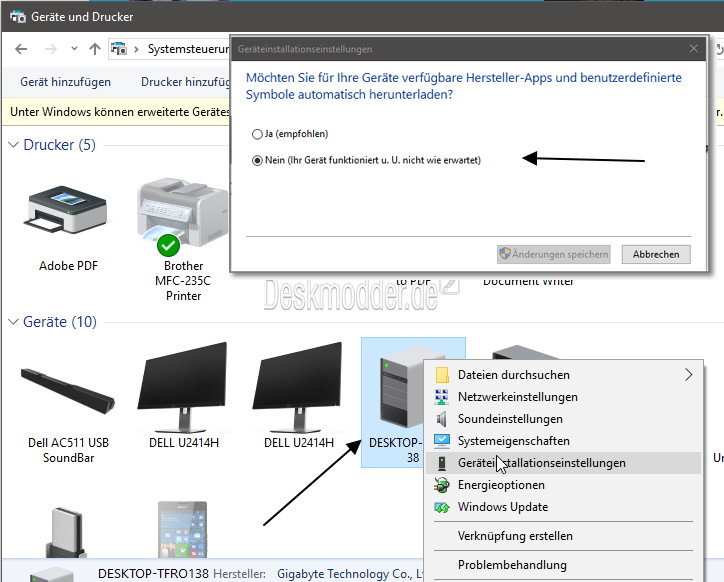Screen dimensions: 724x582
Task: Choose the Ja (empfohlen) radio option
Action: [x=257, y=134]
